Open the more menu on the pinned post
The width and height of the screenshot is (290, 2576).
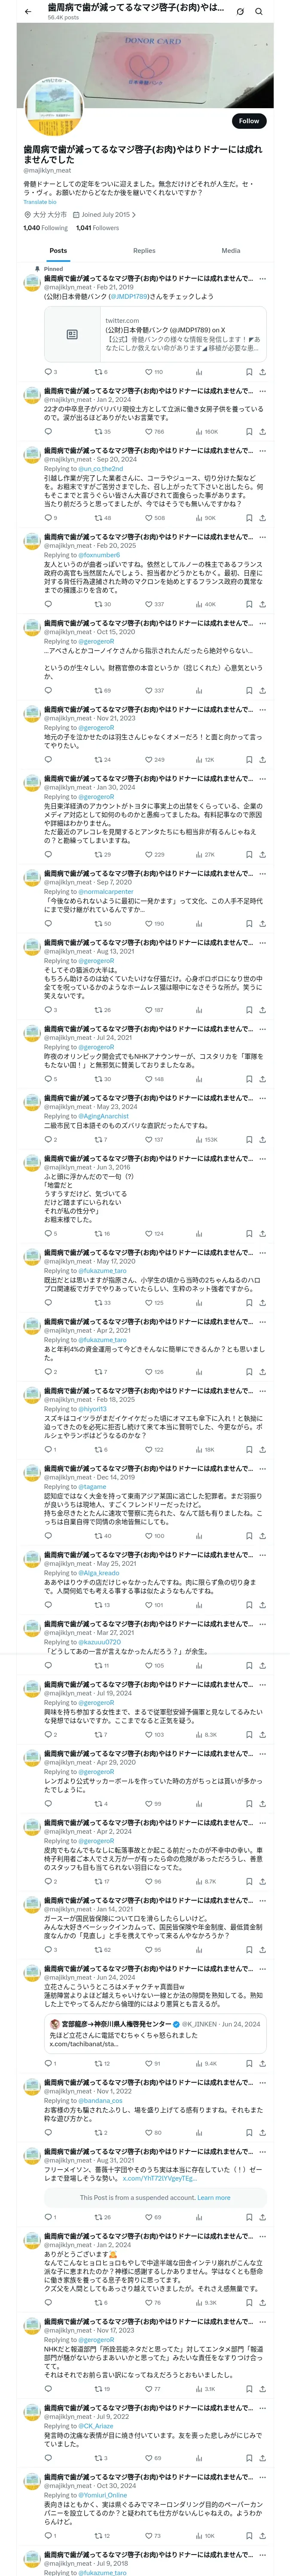(263, 279)
